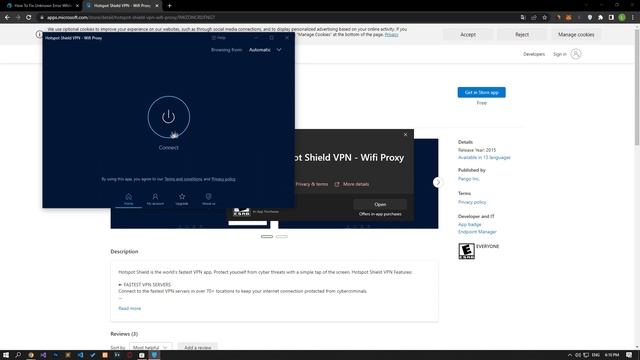Click Add a review button
Viewport: 640px width, 360px height.
coord(198,347)
